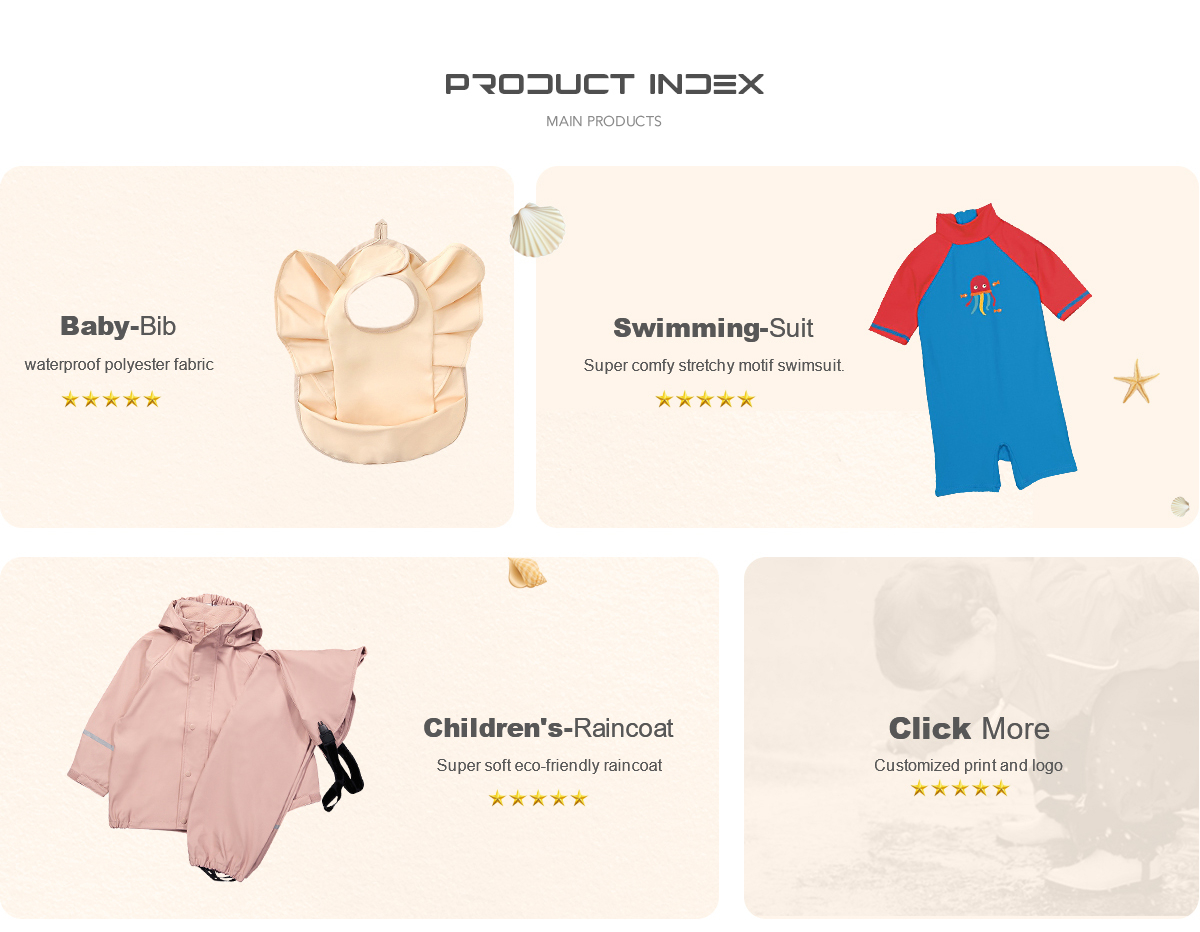
Task: Click the star rating under Swimming-Suit
Action: pos(705,399)
